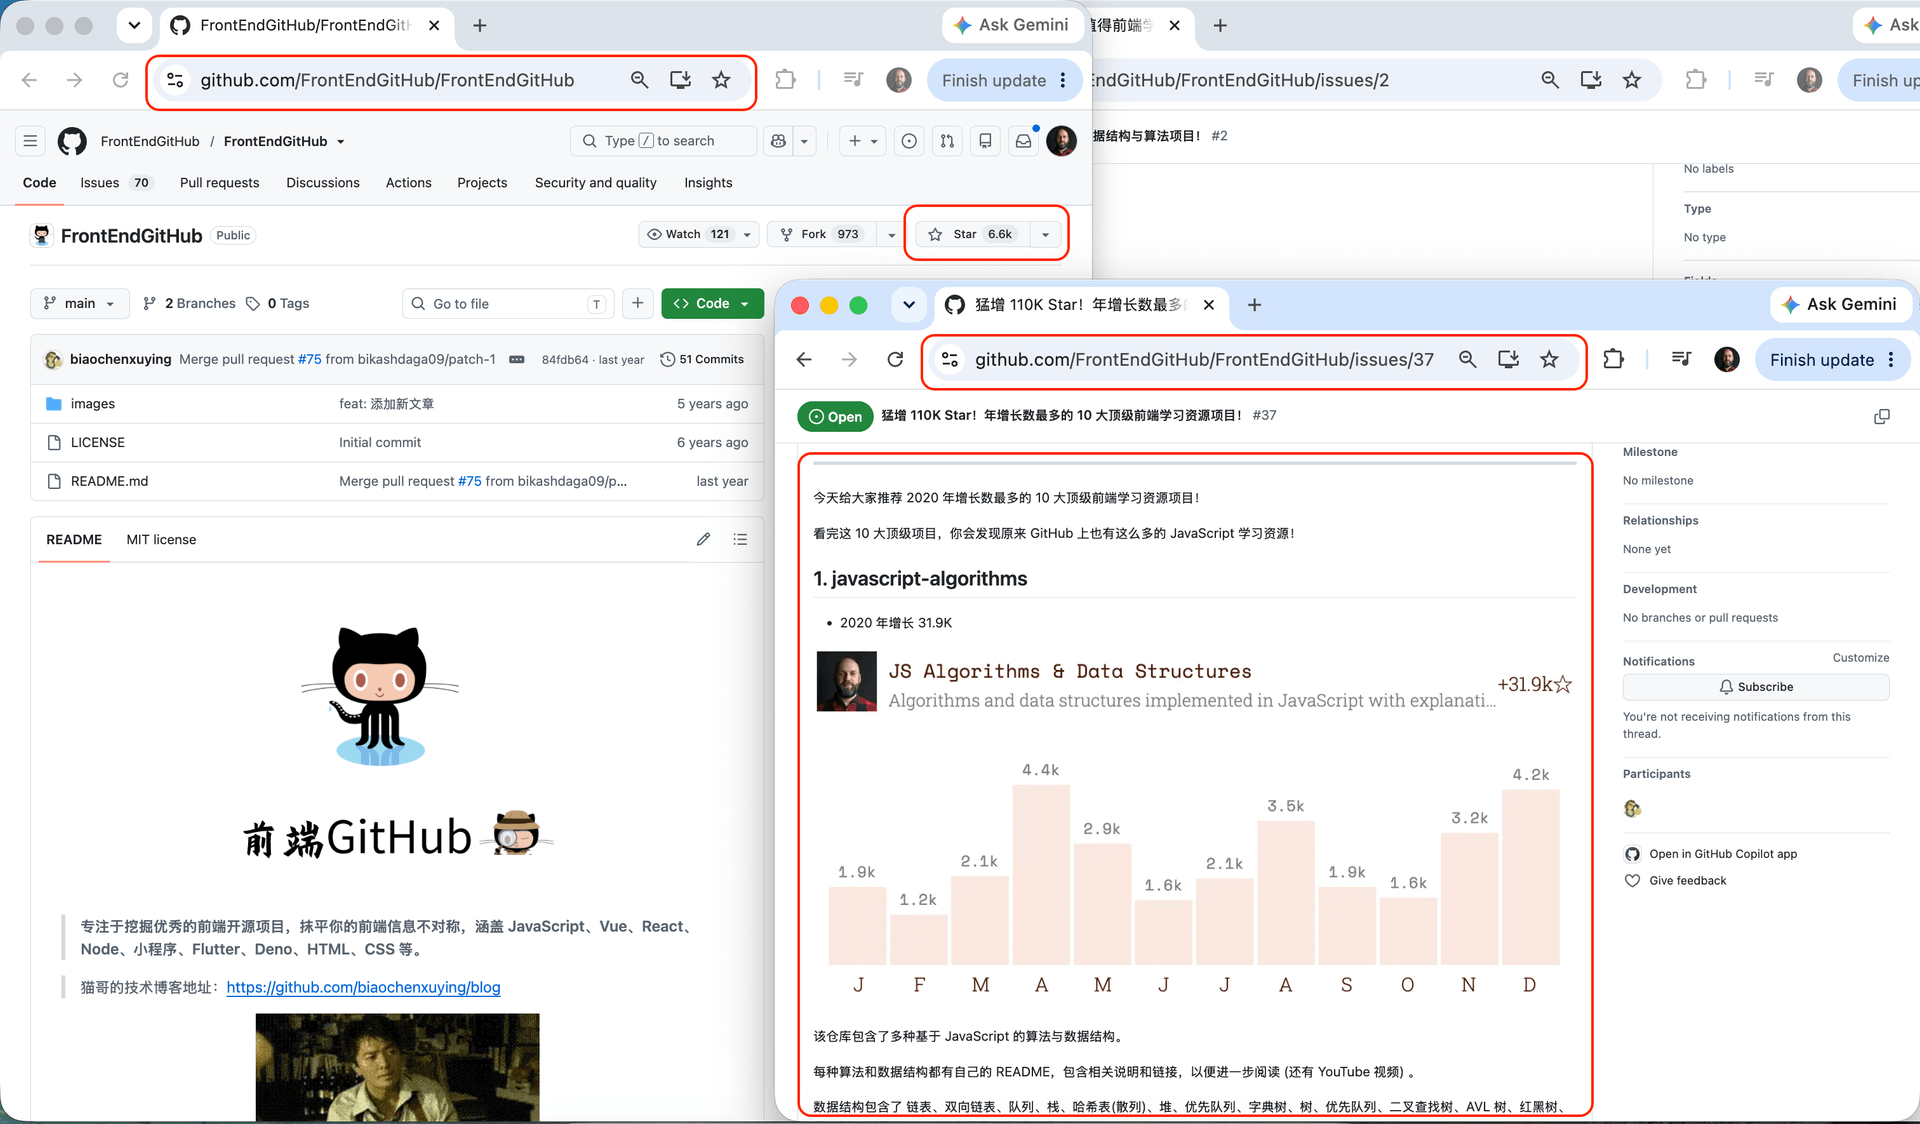Subscribe to issue #37 notifications
1920x1124 pixels.
pyautogui.click(x=1755, y=687)
